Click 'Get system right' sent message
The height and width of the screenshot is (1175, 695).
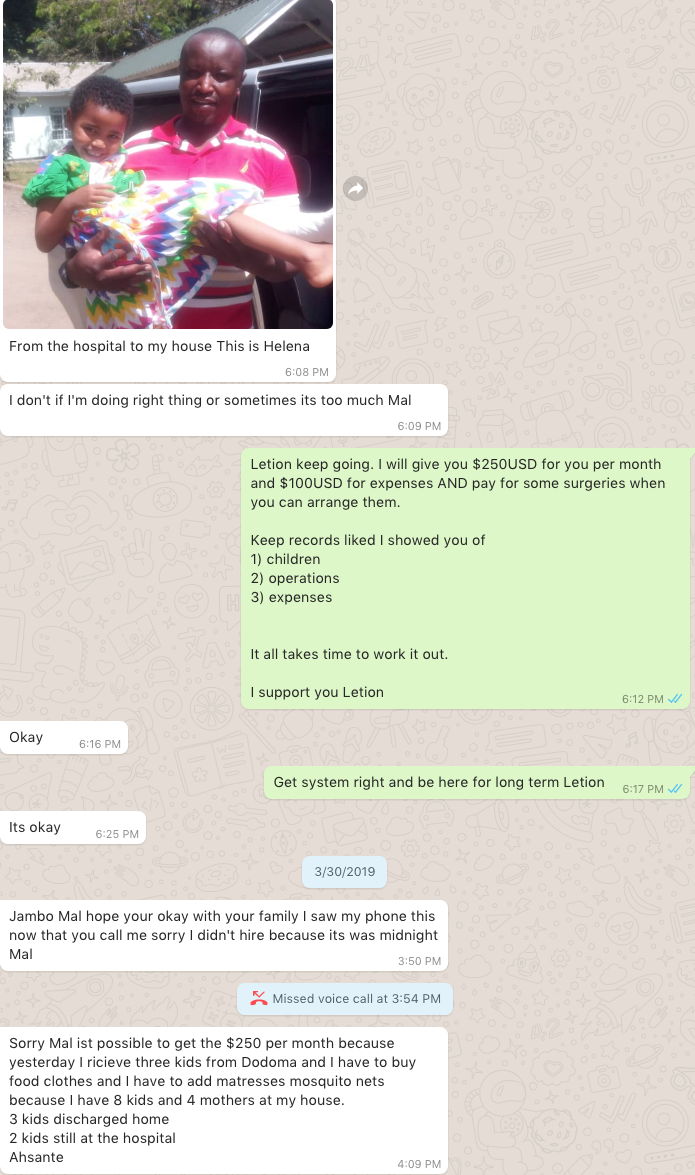point(477,782)
